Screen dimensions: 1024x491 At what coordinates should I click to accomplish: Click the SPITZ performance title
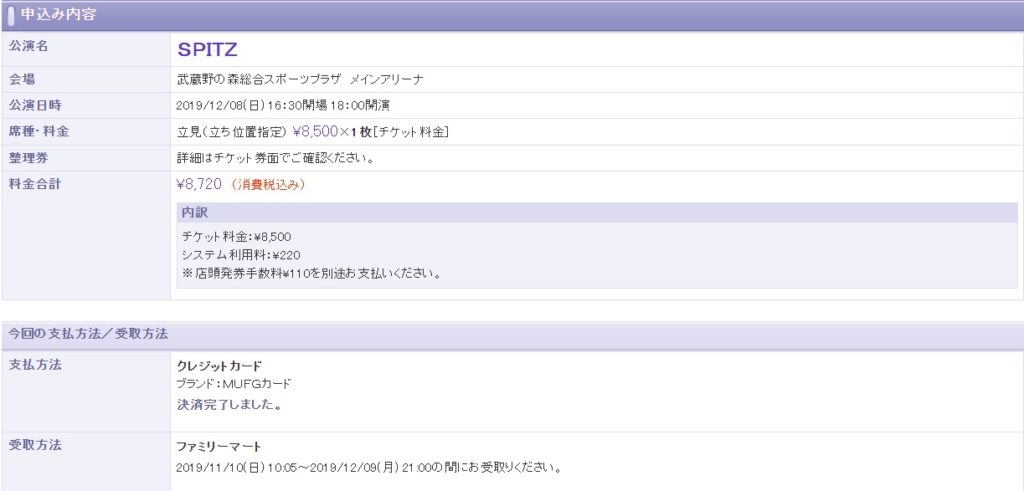point(207,49)
